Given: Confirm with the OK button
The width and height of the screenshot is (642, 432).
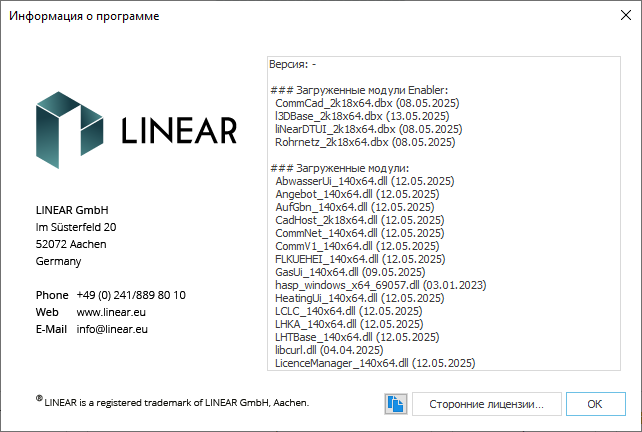Looking at the screenshot, I should [x=596, y=404].
